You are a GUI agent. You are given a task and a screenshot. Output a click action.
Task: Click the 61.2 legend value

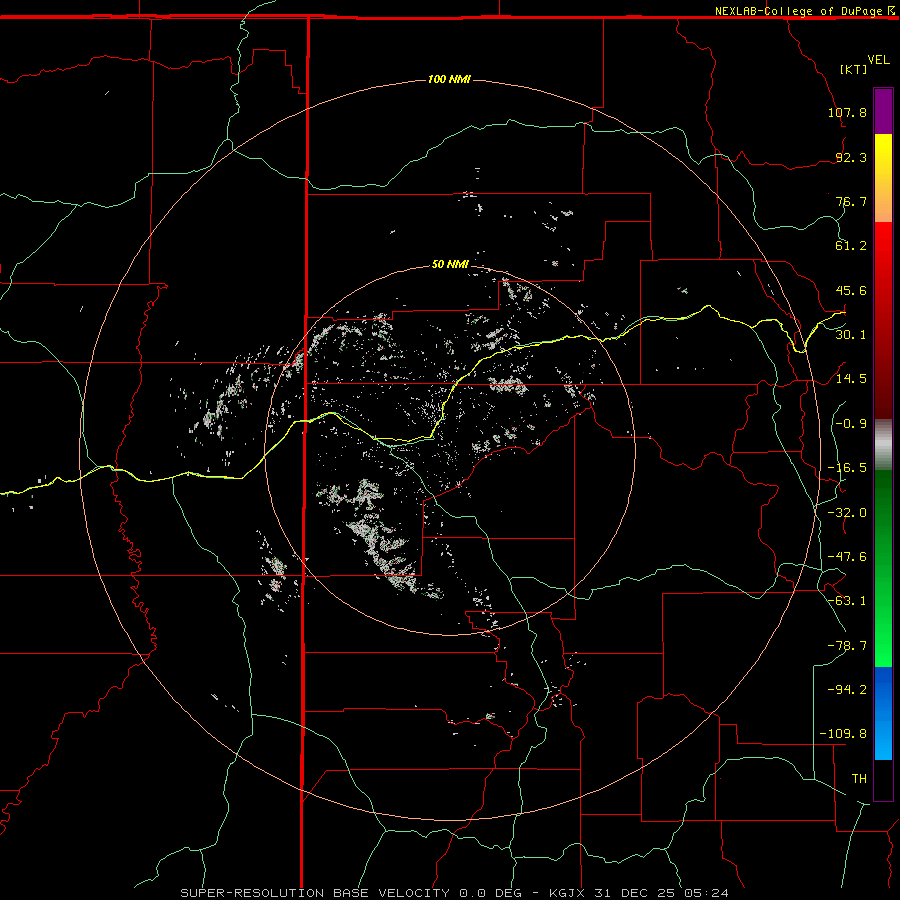851,246
